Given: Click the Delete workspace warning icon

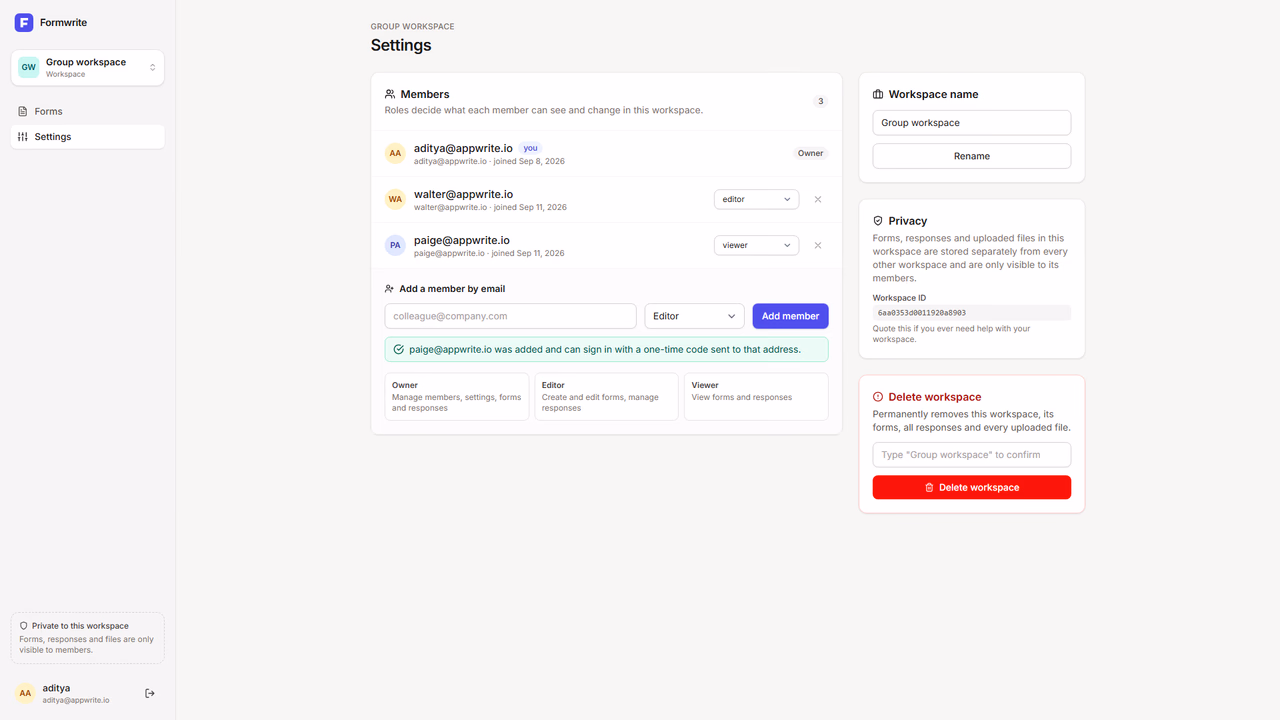Looking at the screenshot, I should tap(878, 397).
